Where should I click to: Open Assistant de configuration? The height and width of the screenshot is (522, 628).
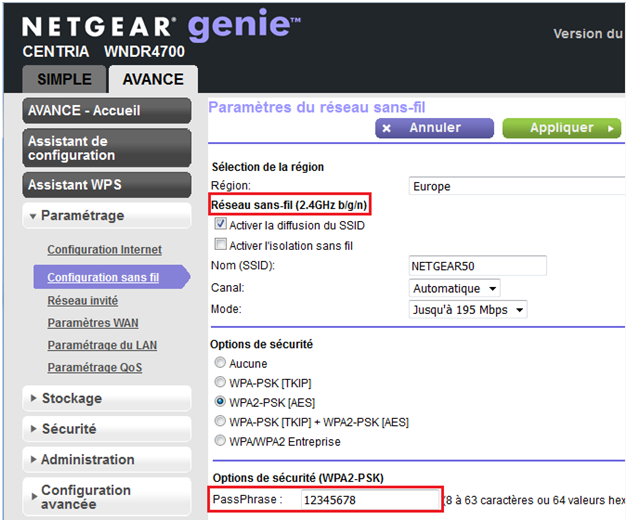click(107, 148)
